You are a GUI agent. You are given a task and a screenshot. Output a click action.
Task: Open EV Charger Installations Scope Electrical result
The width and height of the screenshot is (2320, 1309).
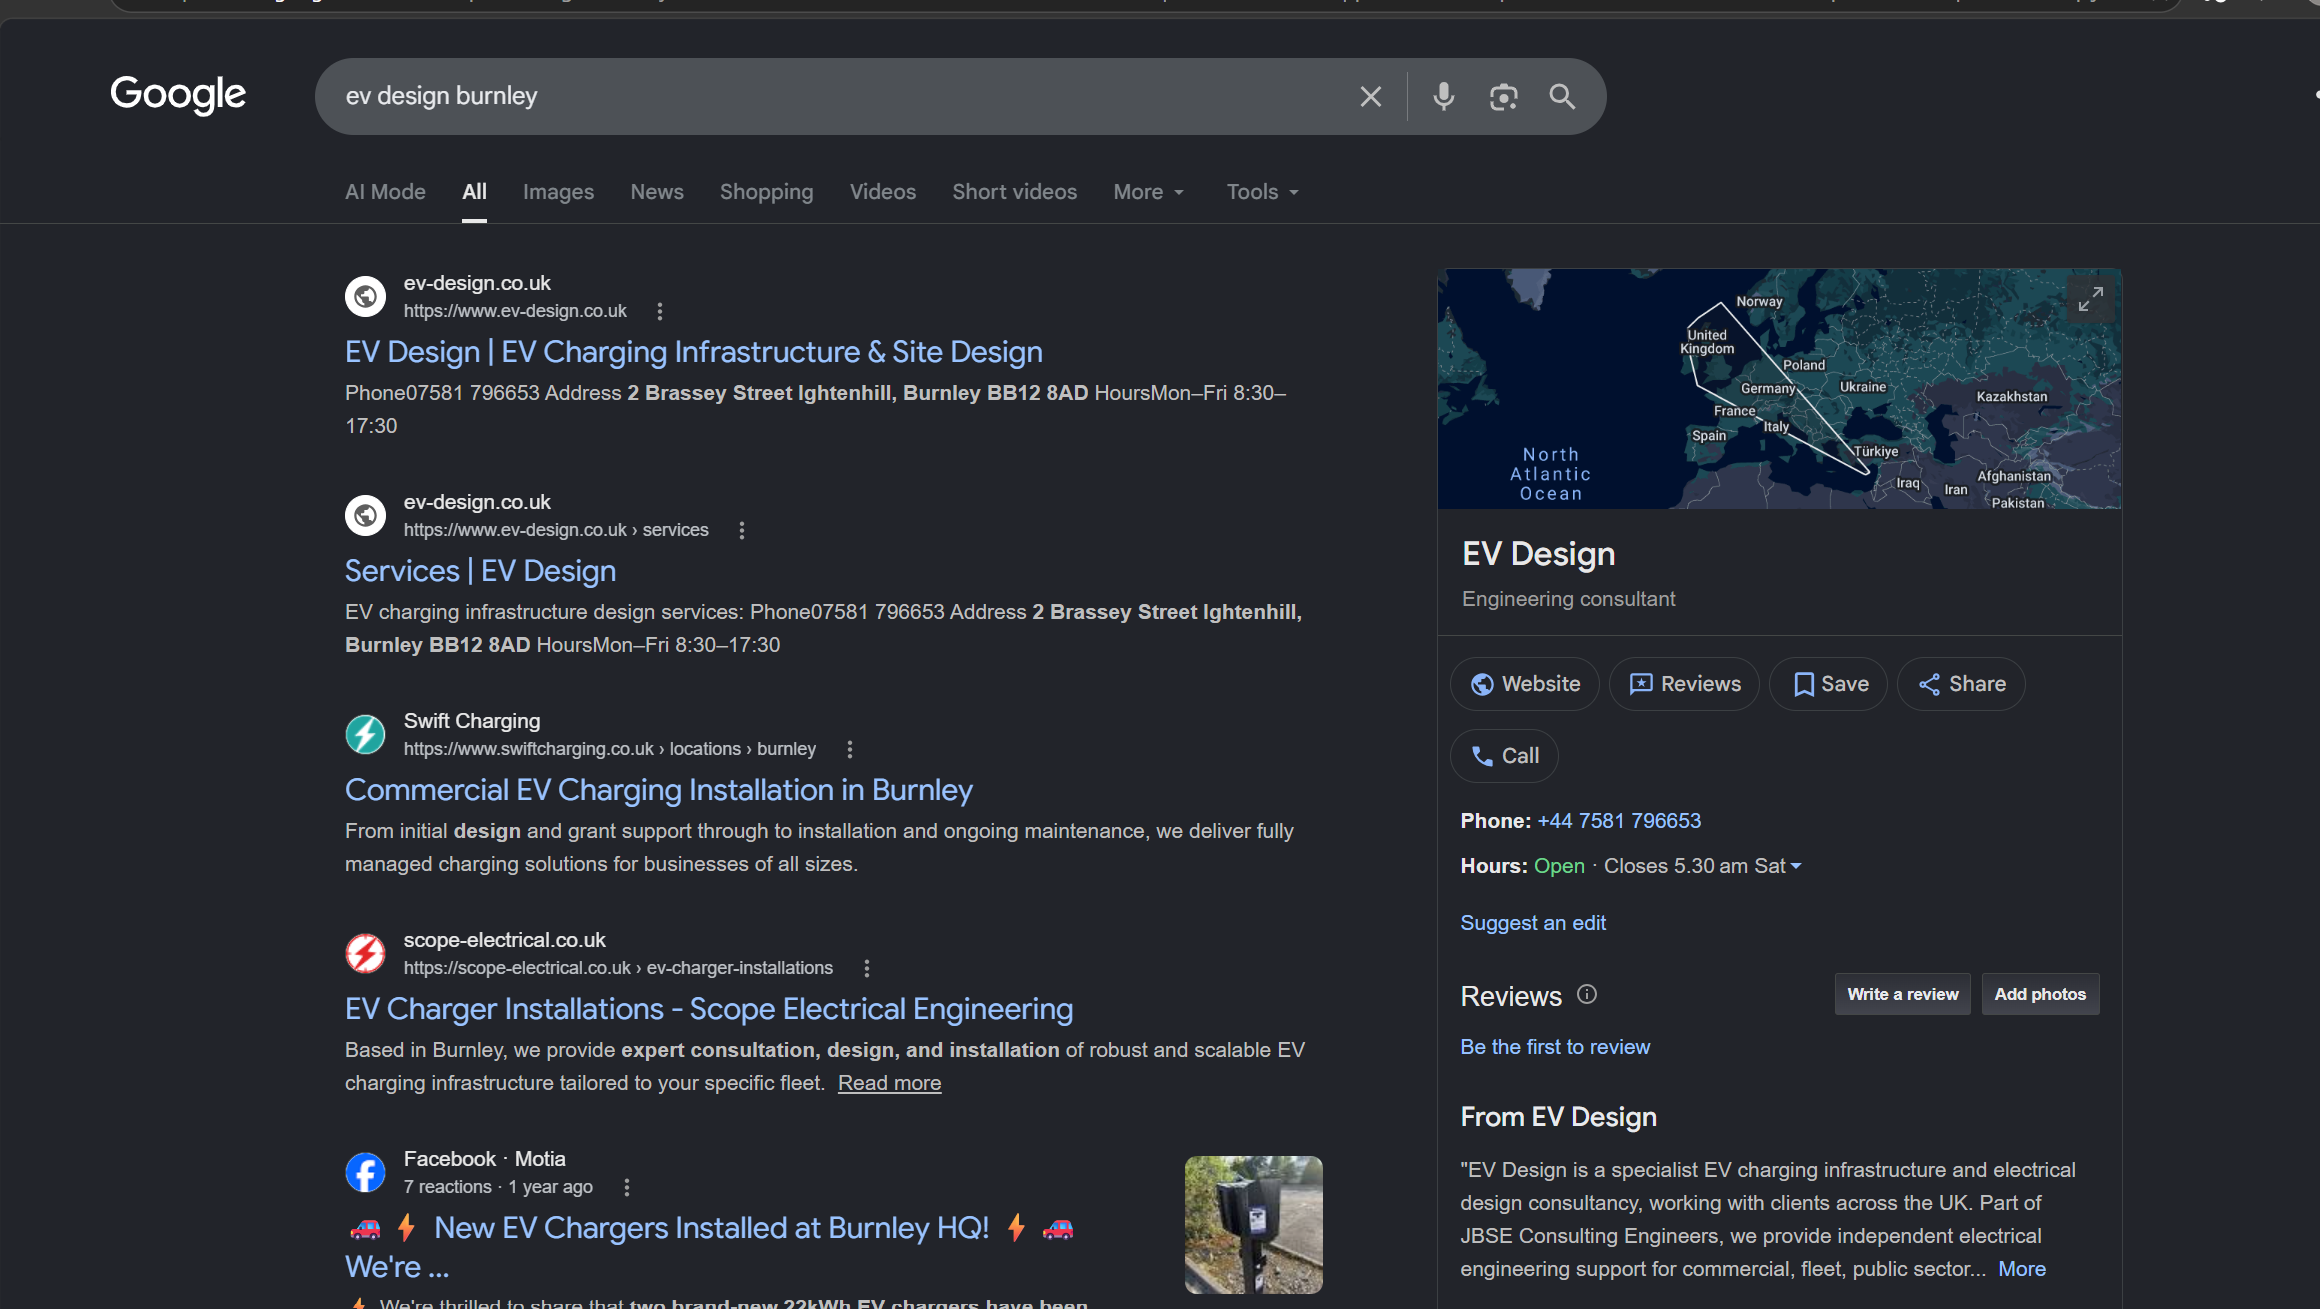pos(709,1009)
